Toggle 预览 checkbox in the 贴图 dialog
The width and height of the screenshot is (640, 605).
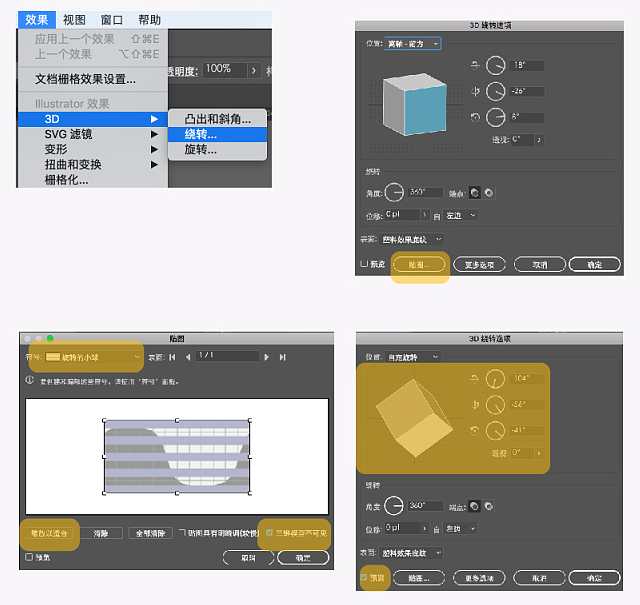[29, 557]
